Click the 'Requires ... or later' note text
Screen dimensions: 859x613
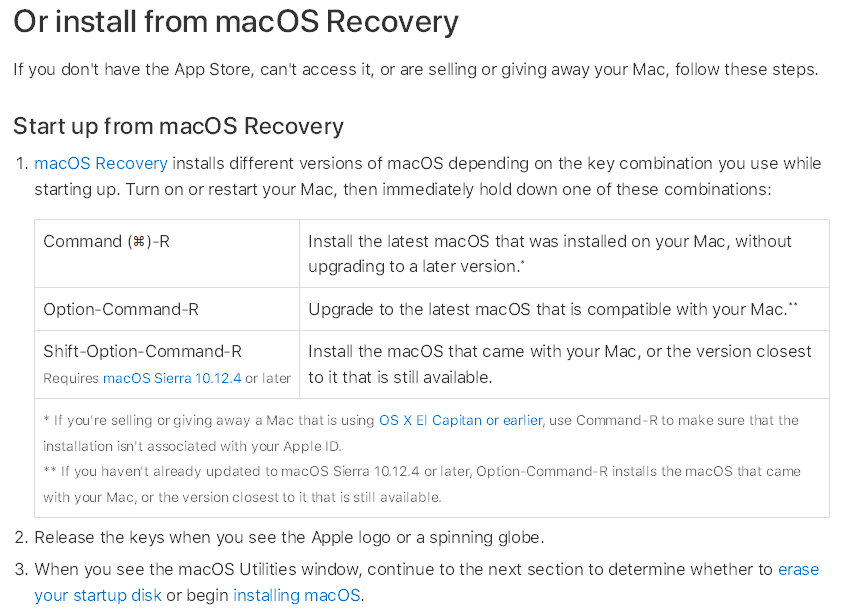click(x=167, y=378)
